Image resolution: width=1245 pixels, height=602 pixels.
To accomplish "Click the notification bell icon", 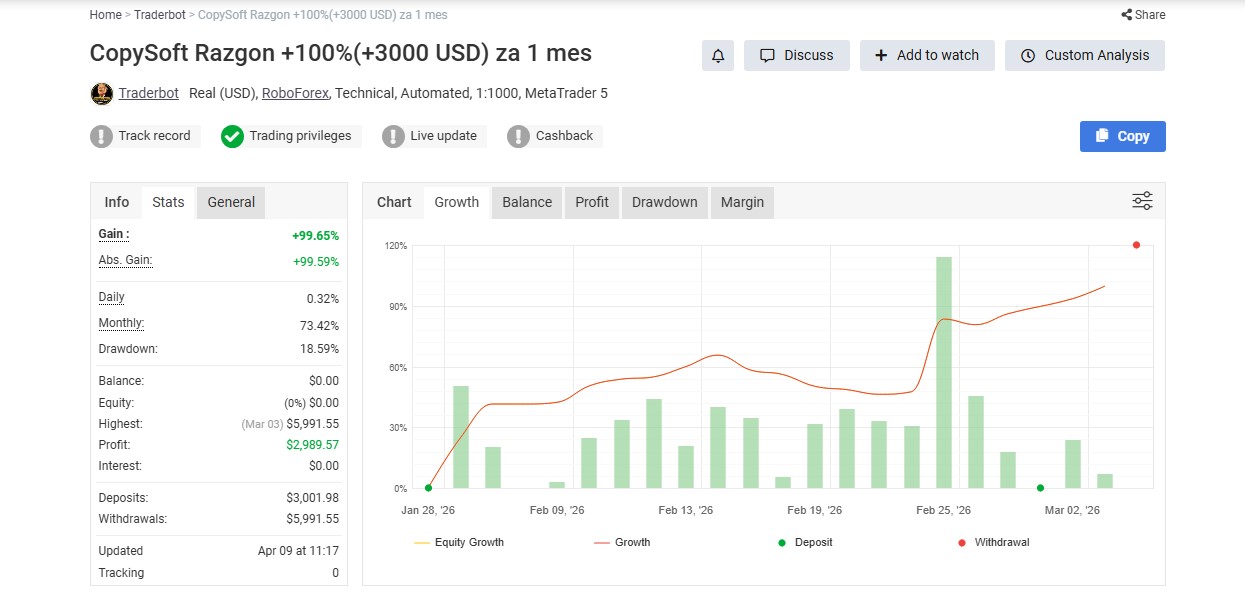I will coord(718,56).
